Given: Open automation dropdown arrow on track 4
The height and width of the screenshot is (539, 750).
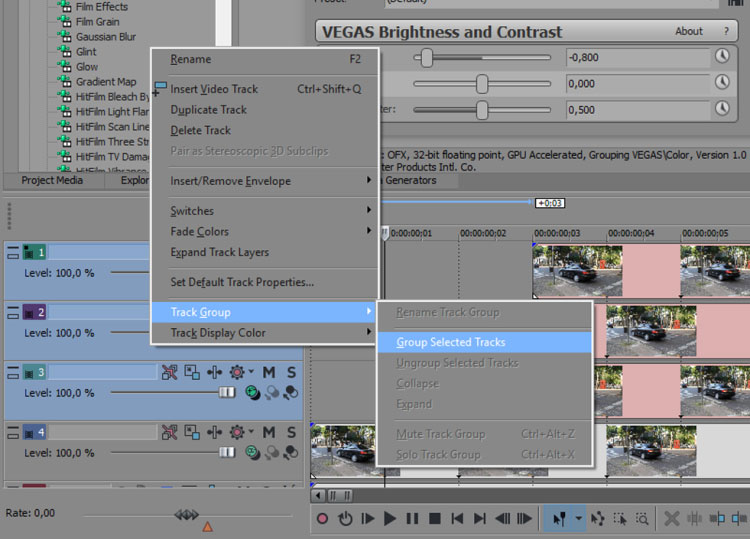Looking at the screenshot, I should (x=251, y=432).
